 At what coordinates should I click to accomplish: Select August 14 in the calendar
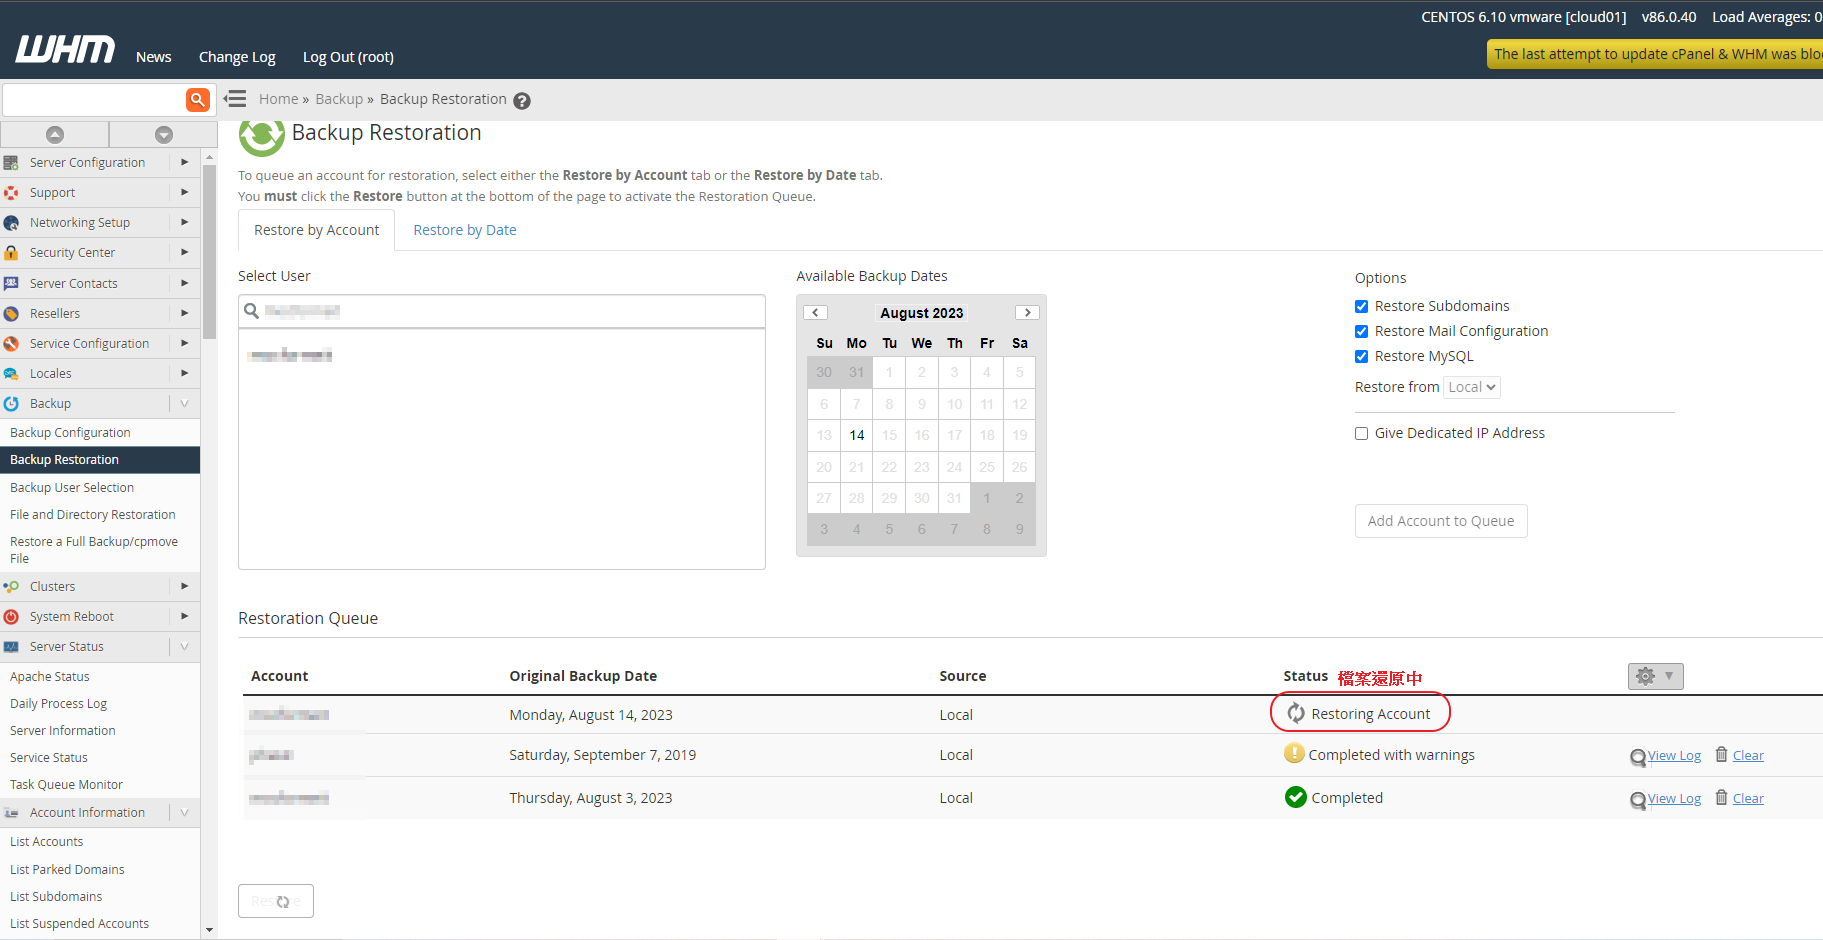[x=857, y=435]
